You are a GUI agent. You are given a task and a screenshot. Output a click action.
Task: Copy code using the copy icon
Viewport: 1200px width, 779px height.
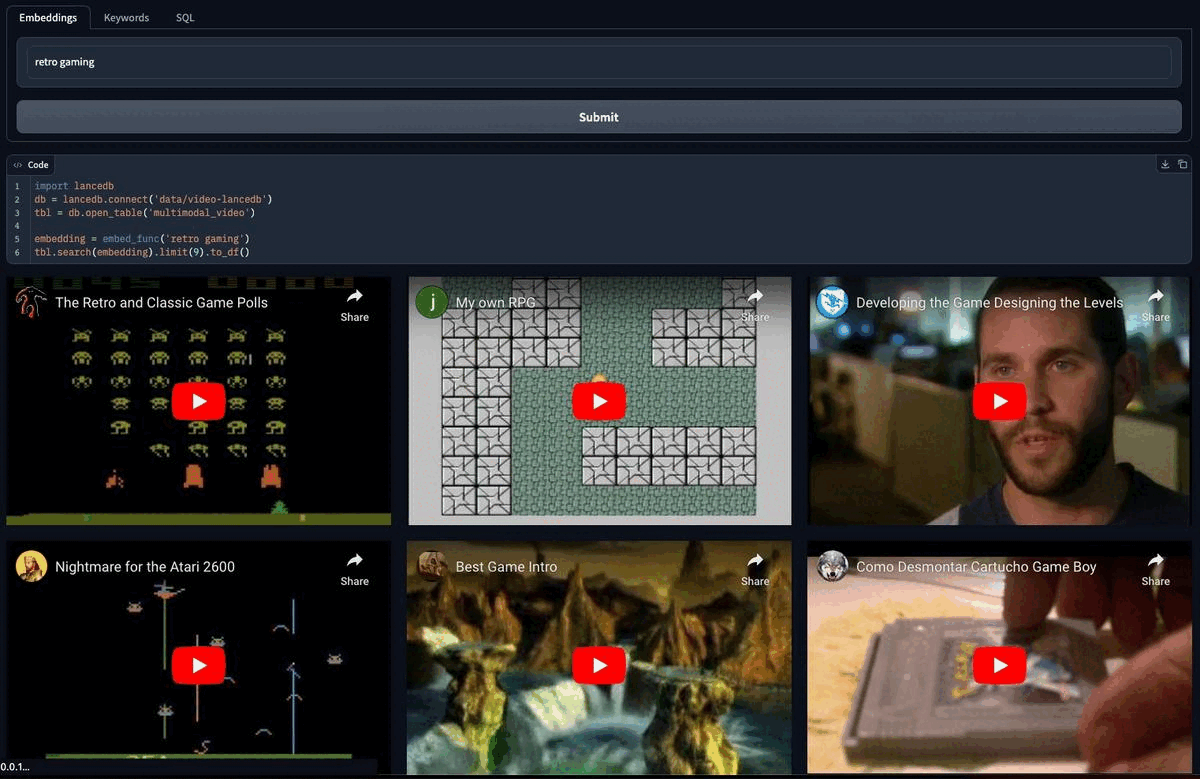(x=1182, y=165)
